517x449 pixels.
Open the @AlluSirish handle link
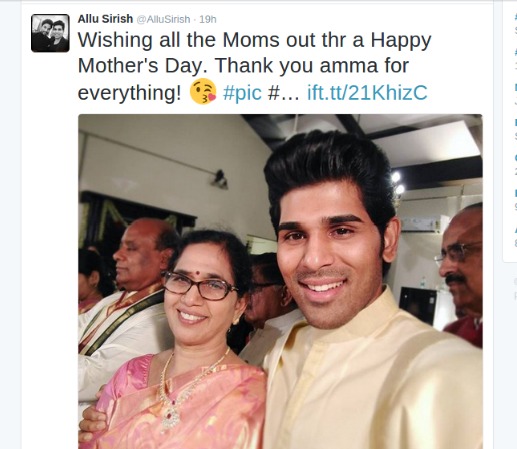[x=163, y=19]
